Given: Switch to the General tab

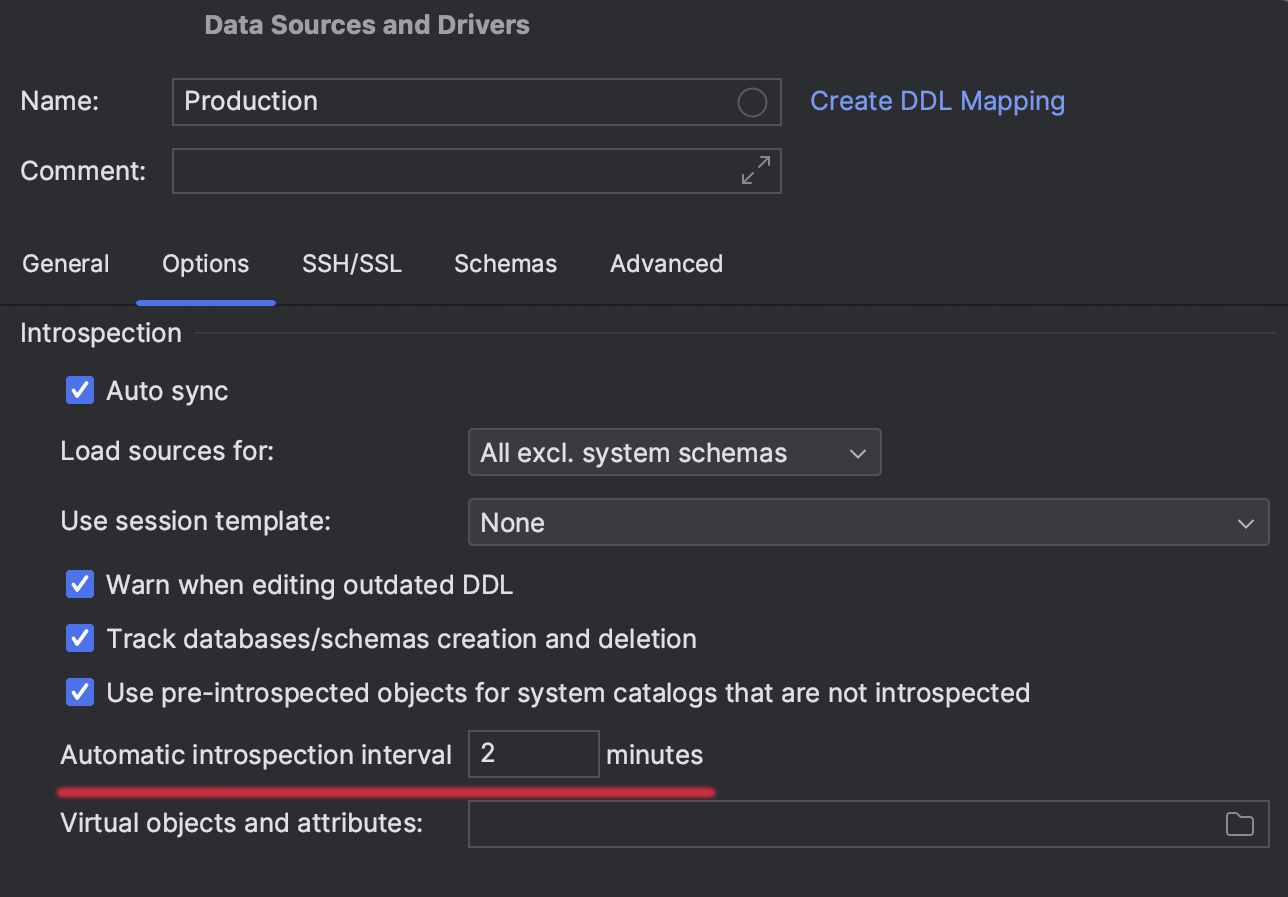Looking at the screenshot, I should tap(66, 264).
